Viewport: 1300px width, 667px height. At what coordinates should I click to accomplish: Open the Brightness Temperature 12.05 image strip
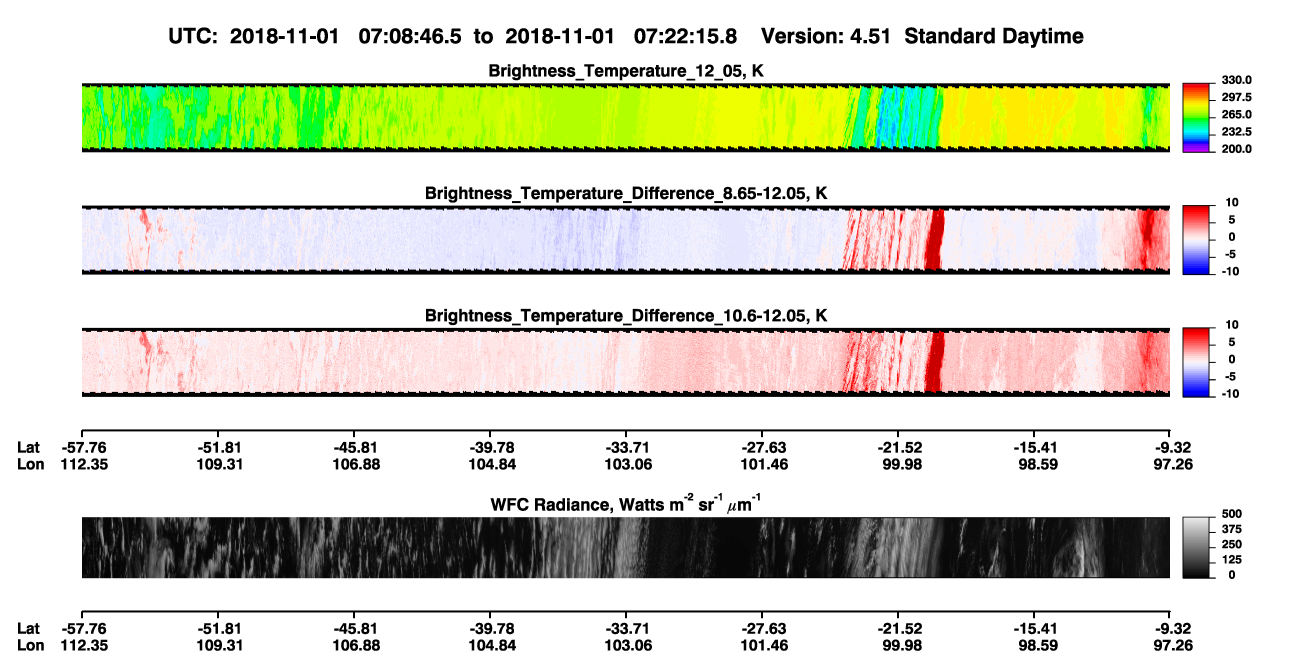(626, 117)
